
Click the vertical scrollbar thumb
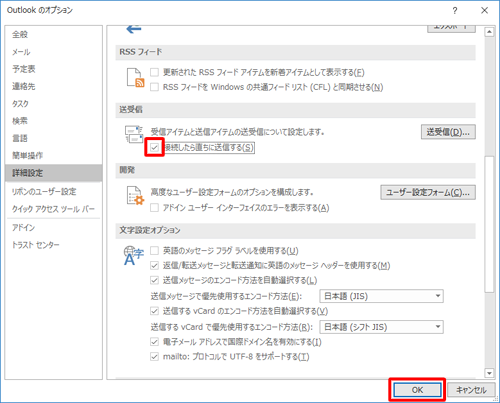click(489, 224)
